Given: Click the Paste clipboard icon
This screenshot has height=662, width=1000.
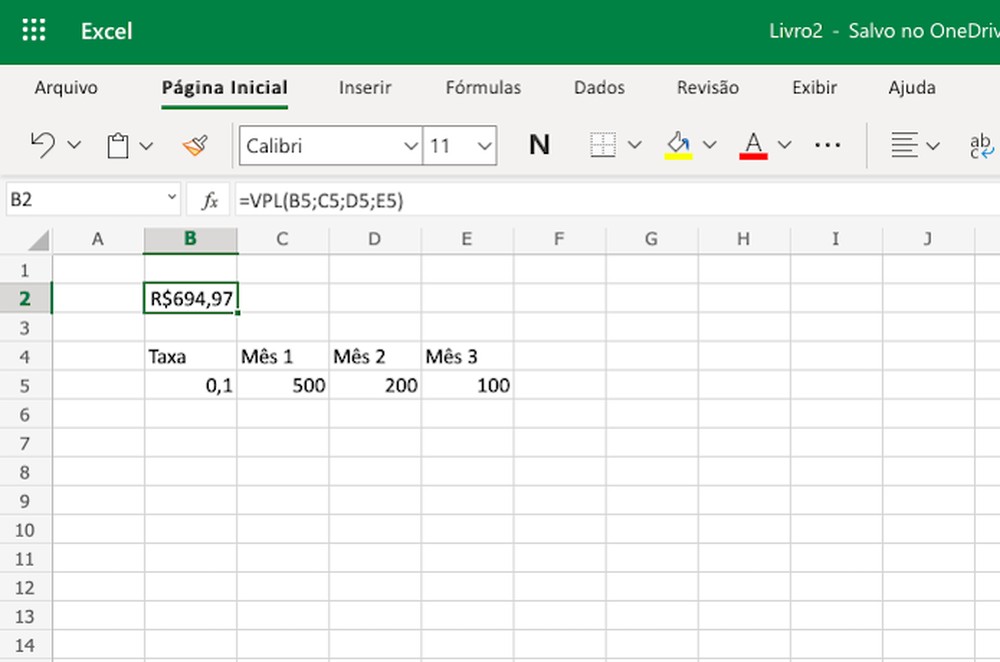Looking at the screenshot, I should (115, 144).
